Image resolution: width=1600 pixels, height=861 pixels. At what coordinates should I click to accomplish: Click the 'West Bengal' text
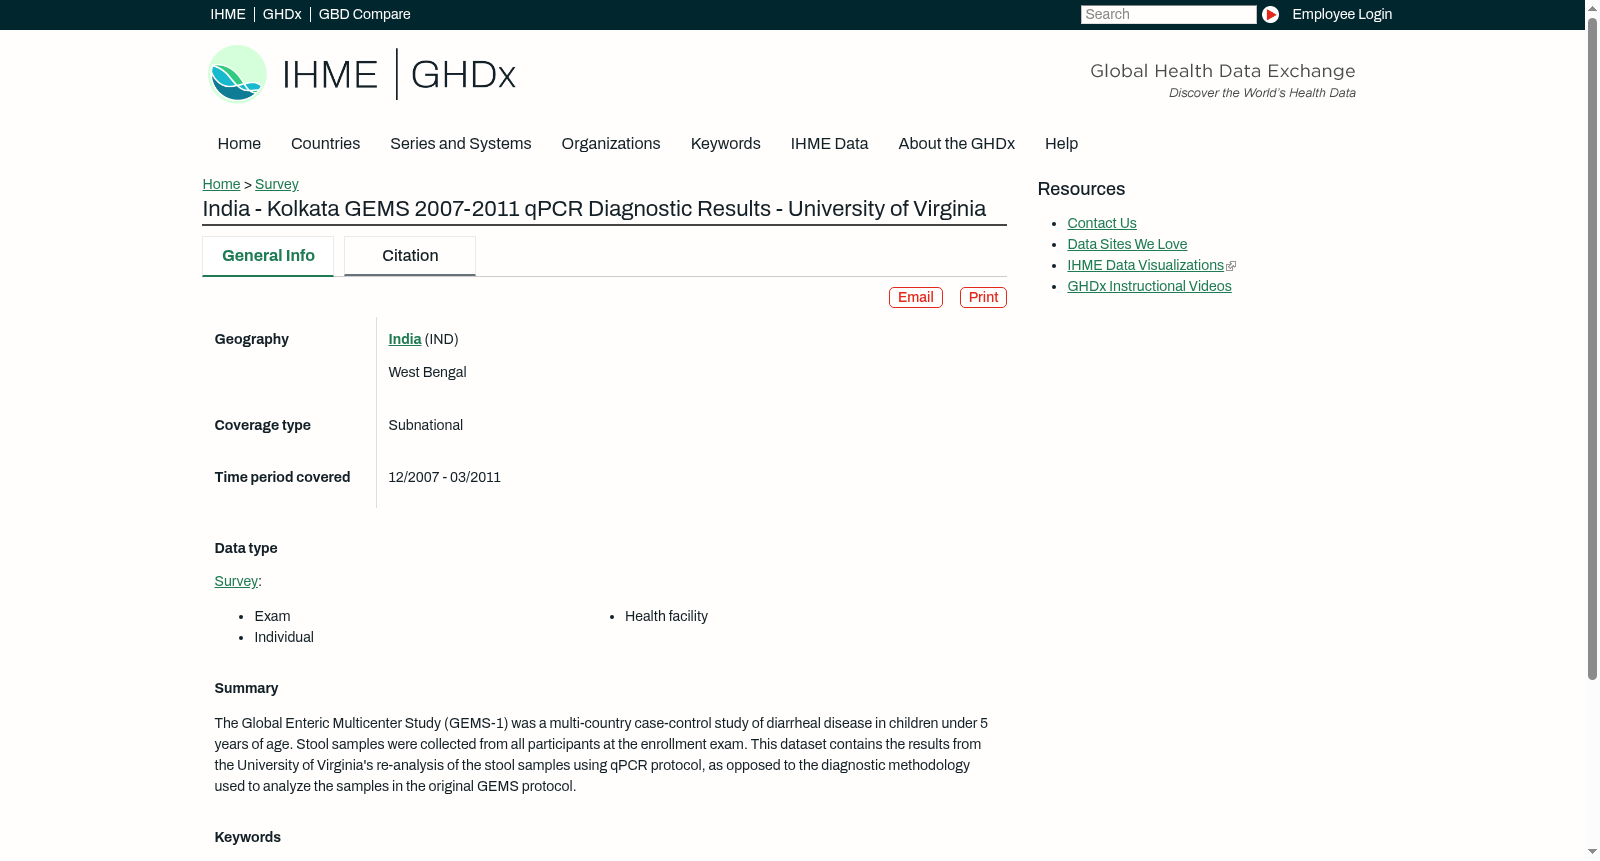(427, 373)
